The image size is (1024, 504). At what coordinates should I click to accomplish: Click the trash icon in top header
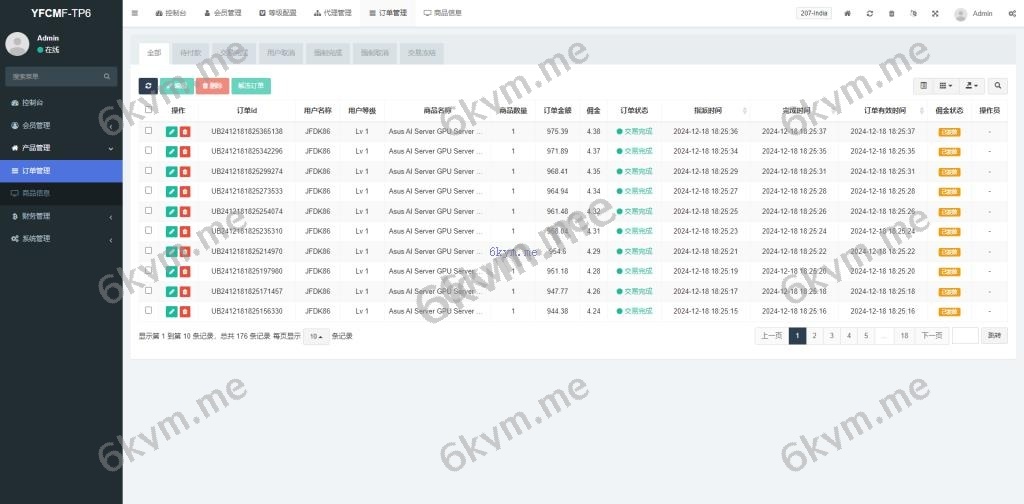891,14
